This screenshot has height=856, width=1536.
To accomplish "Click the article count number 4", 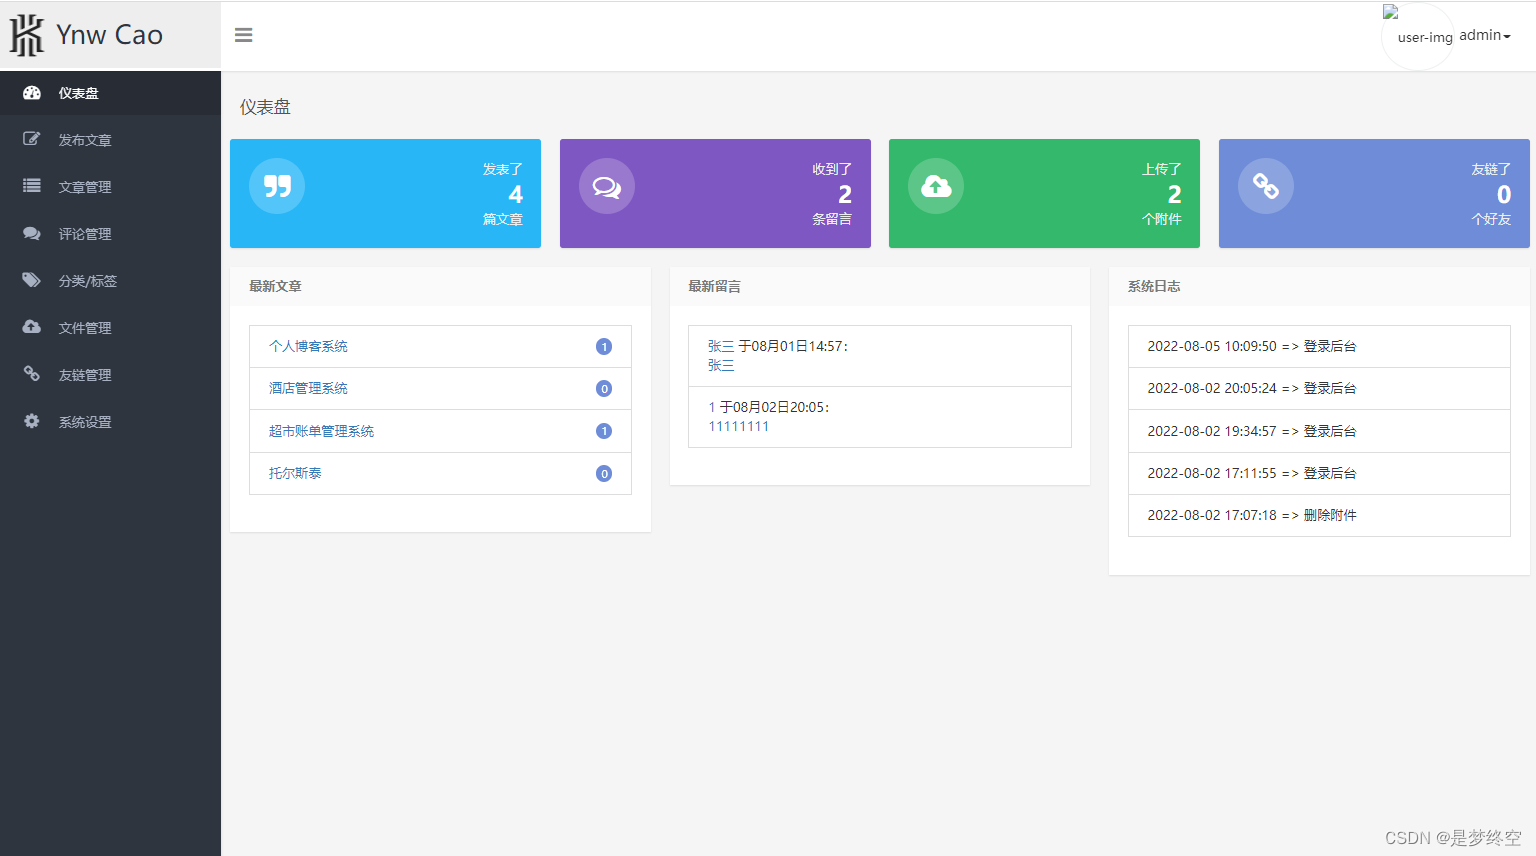I will tap(516, 194).
